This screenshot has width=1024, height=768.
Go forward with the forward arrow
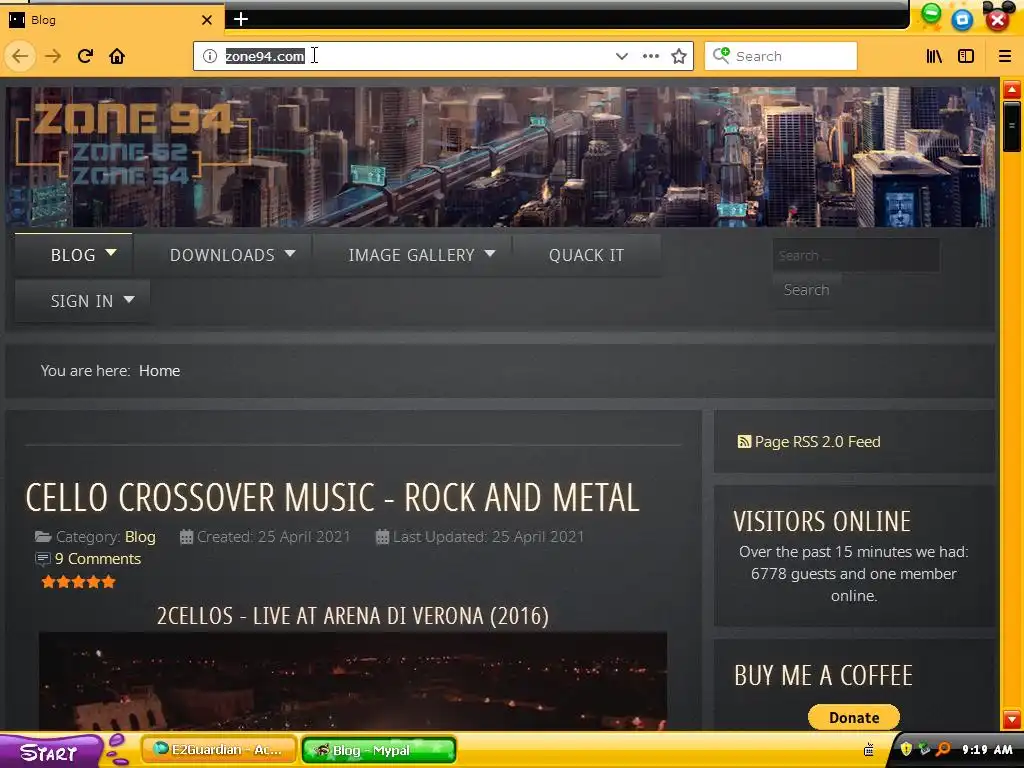[53, 56]
